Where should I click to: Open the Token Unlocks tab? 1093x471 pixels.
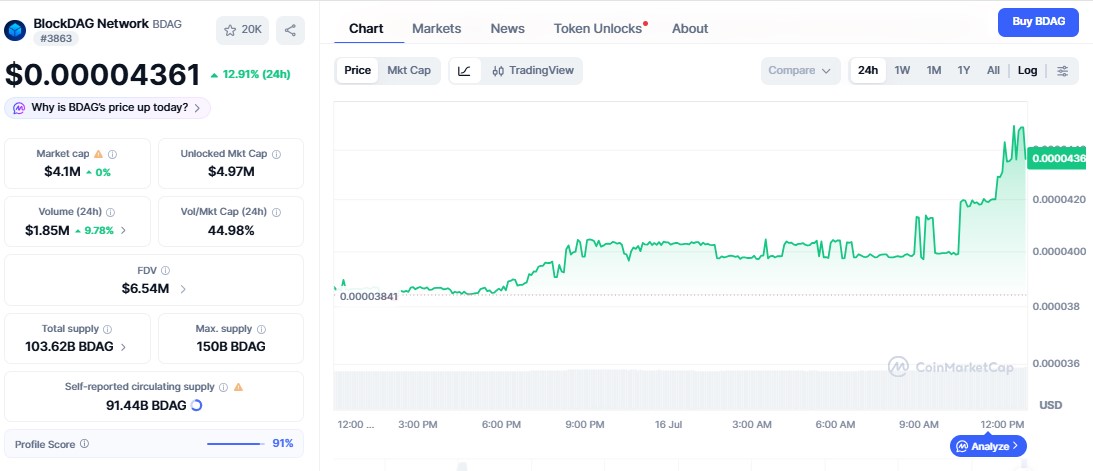pyautogui.click(x=598, y=29)
